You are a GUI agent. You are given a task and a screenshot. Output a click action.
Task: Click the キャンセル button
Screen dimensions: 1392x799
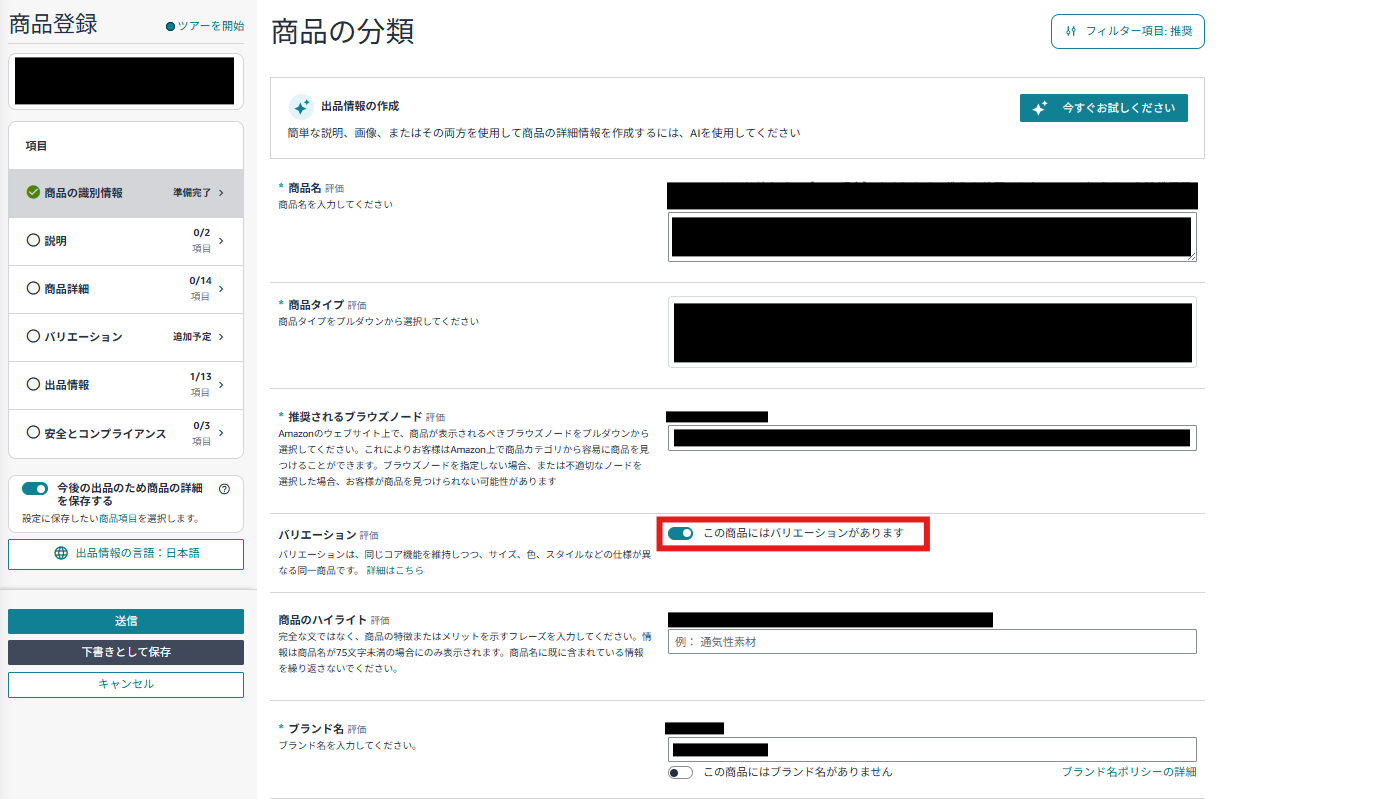pos(126,684)
